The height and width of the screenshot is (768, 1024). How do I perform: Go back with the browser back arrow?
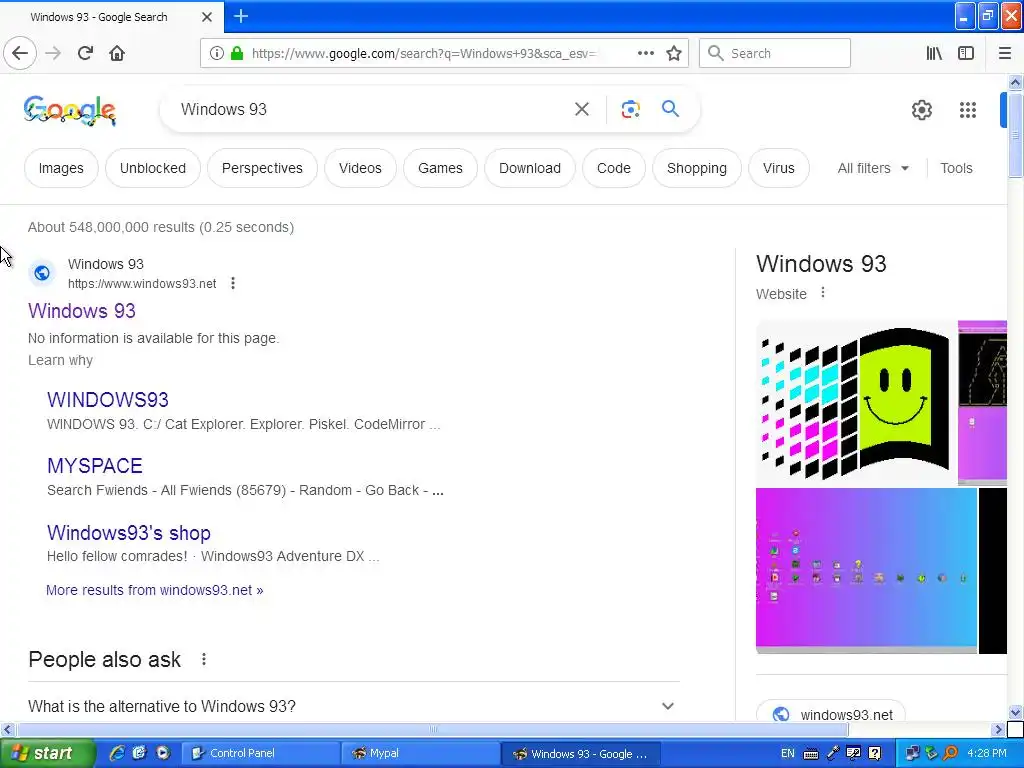point(20,53)
